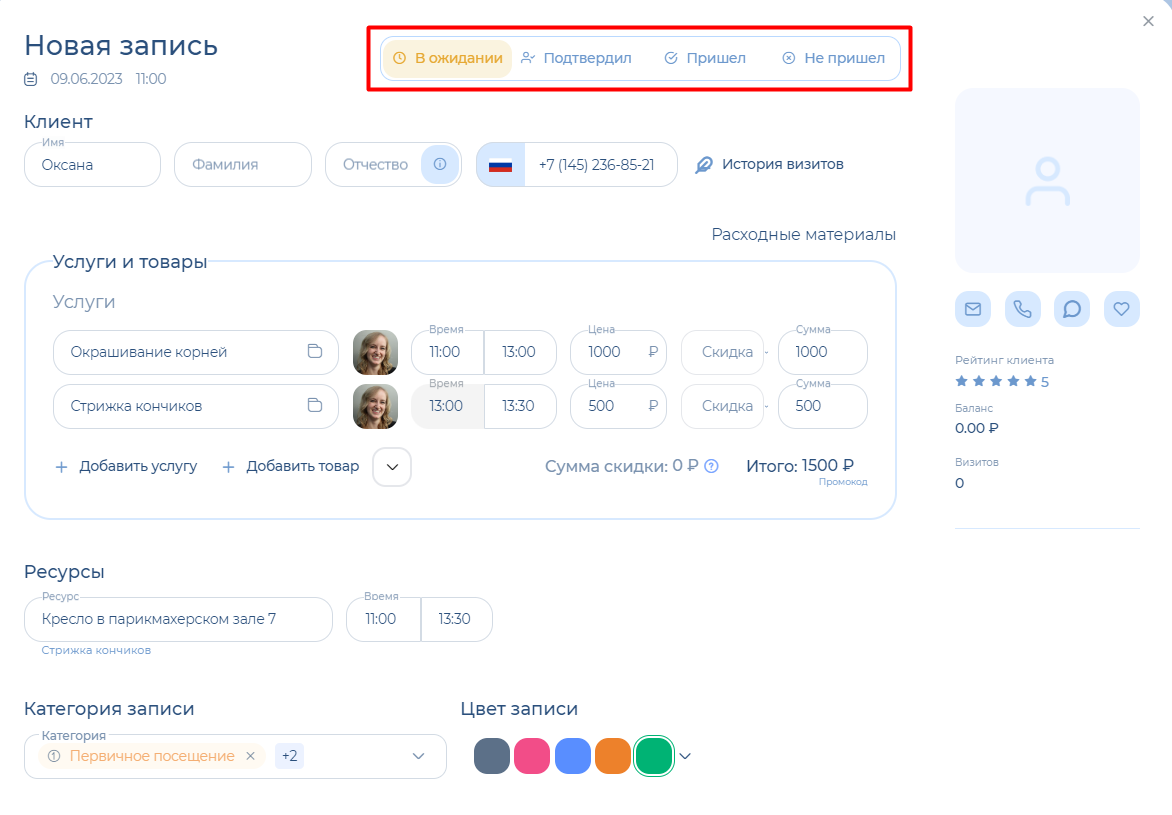Click the email envelope icon under client photo
The image size is (1172, 815).
[972, 309]
